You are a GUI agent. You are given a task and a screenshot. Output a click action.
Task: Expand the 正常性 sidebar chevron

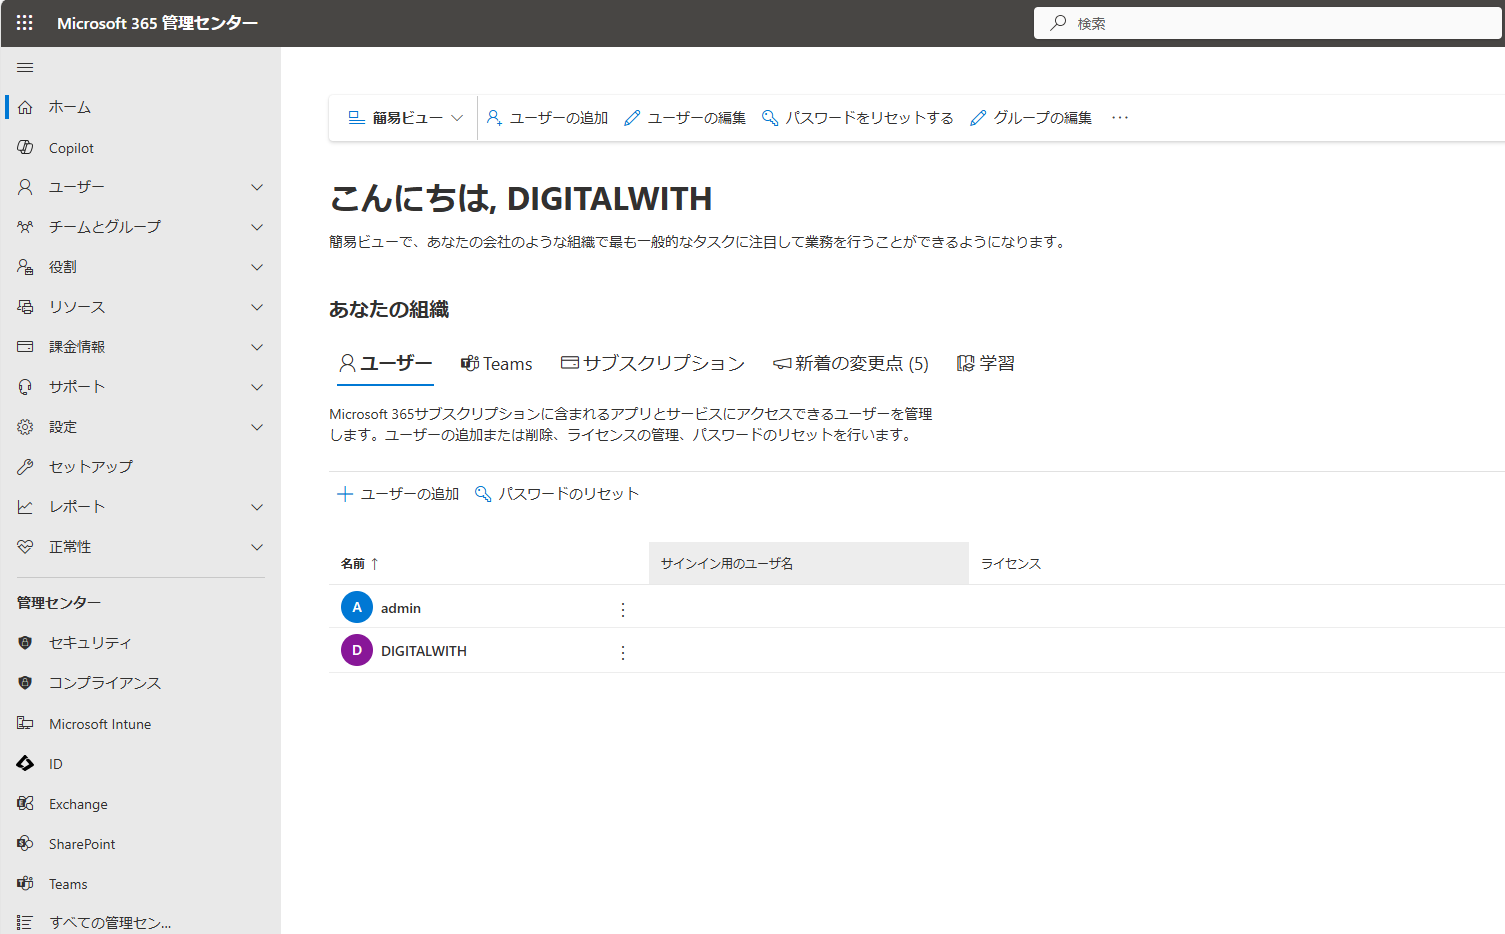pos(257,547)
